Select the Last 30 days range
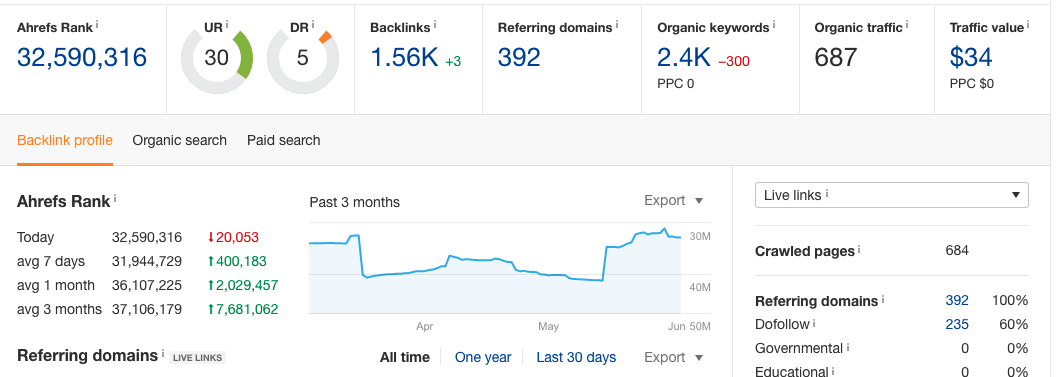Screen dimensions: 1064x377 (576, 357)
